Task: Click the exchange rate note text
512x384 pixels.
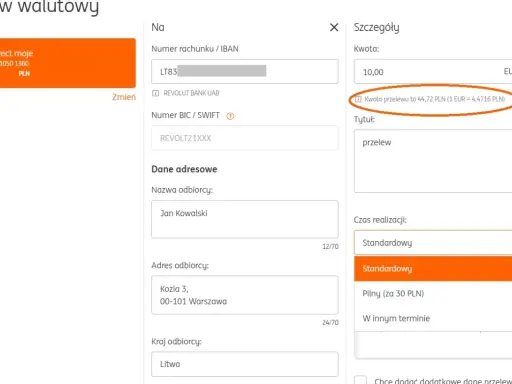Action: (x=435, y=99)
